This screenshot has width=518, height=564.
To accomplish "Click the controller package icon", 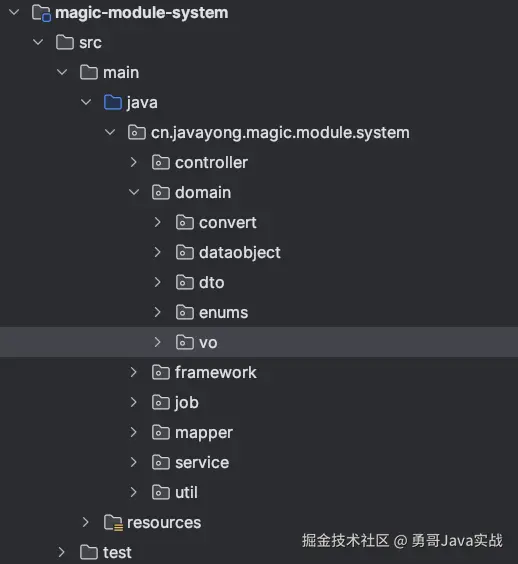I will coord(161,163).
